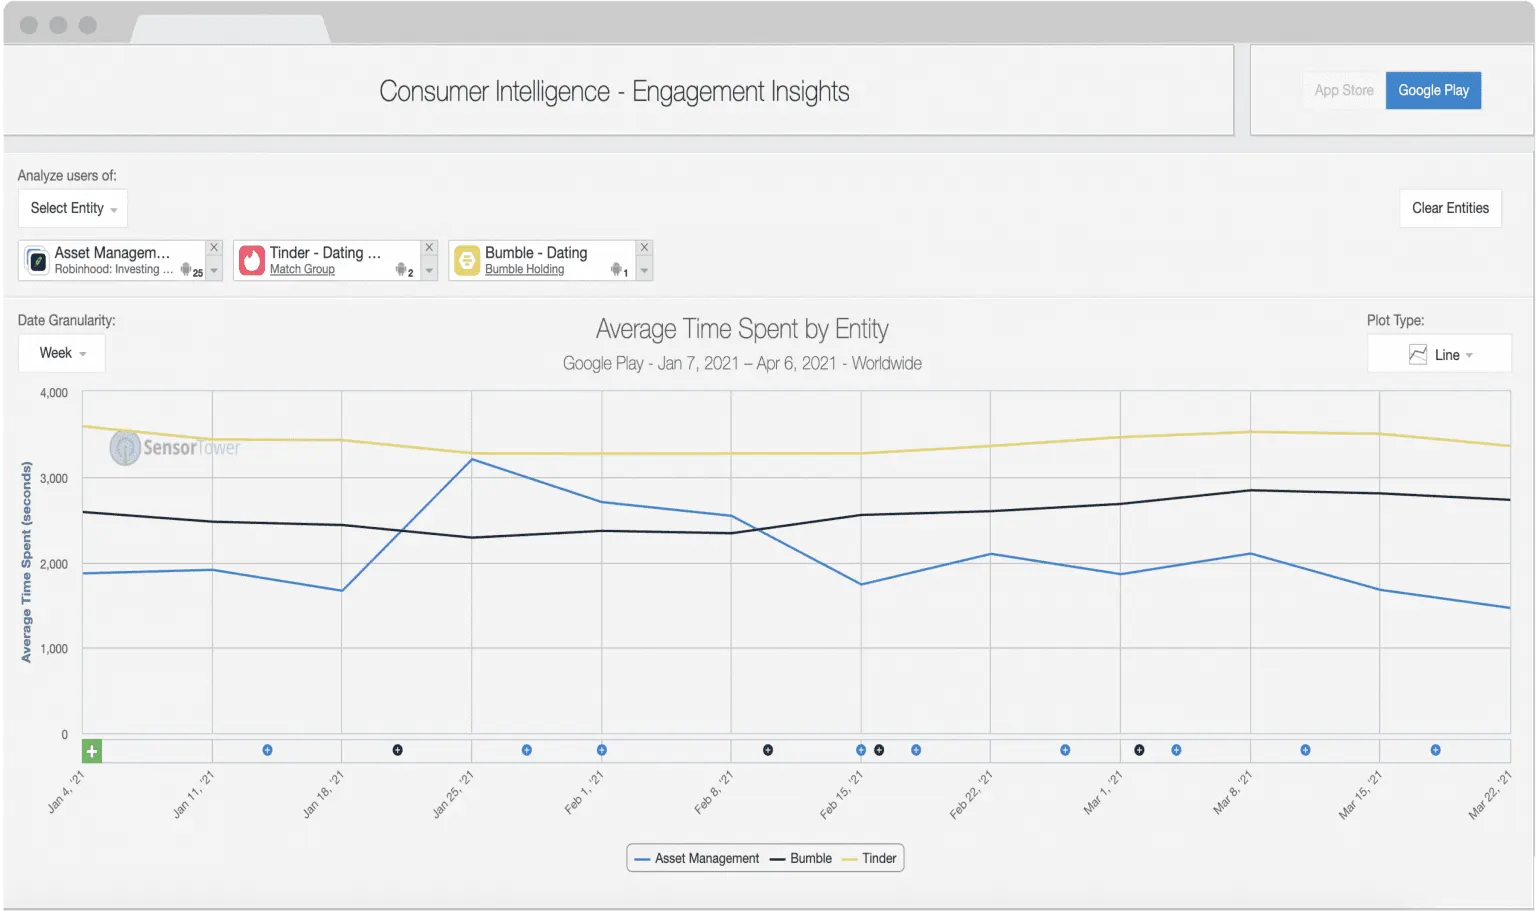This screenshot has height=913, width=1536.
Task: Expand Tinder chip dropdown arrow
Action: [x=429, y=270]
